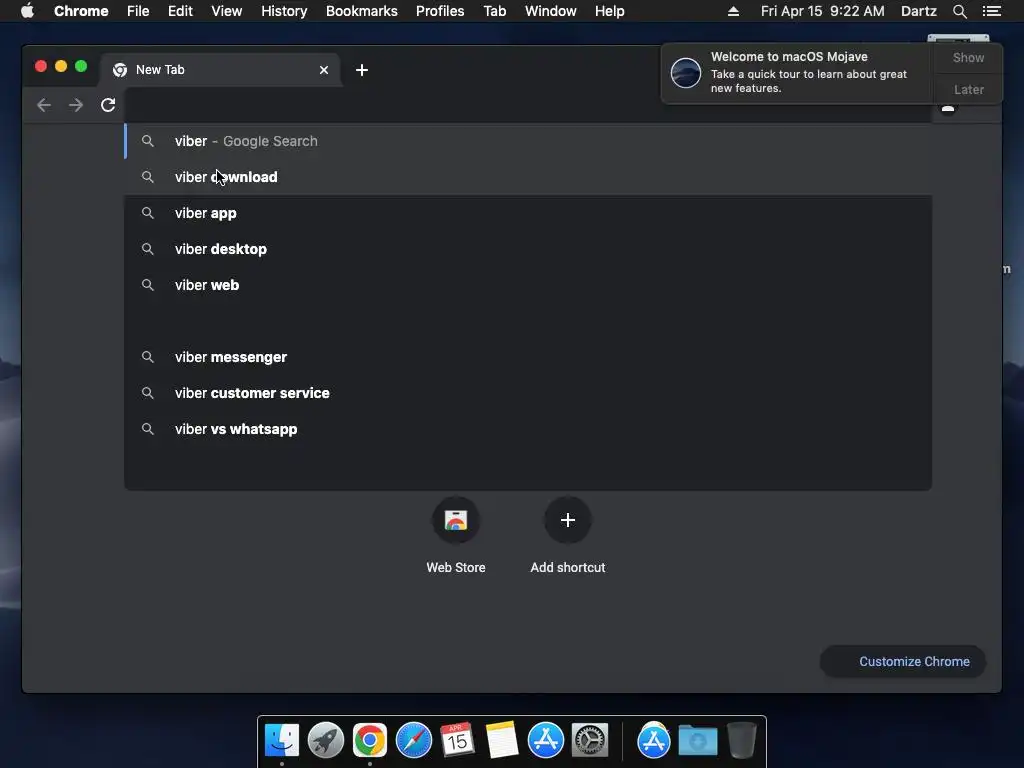Open the File menu
This screenshot has width=1024, height=768.
(x=138, y=11)
